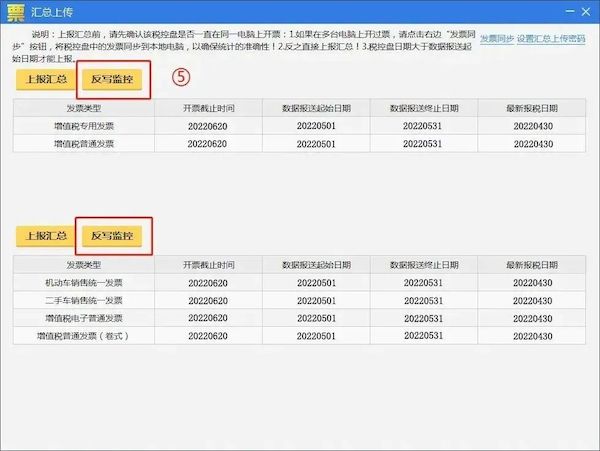This screenshot has height=451, width=600.
Task: Click 20220501 in the 增值税普通发票 row
Action: coord(316,144)
